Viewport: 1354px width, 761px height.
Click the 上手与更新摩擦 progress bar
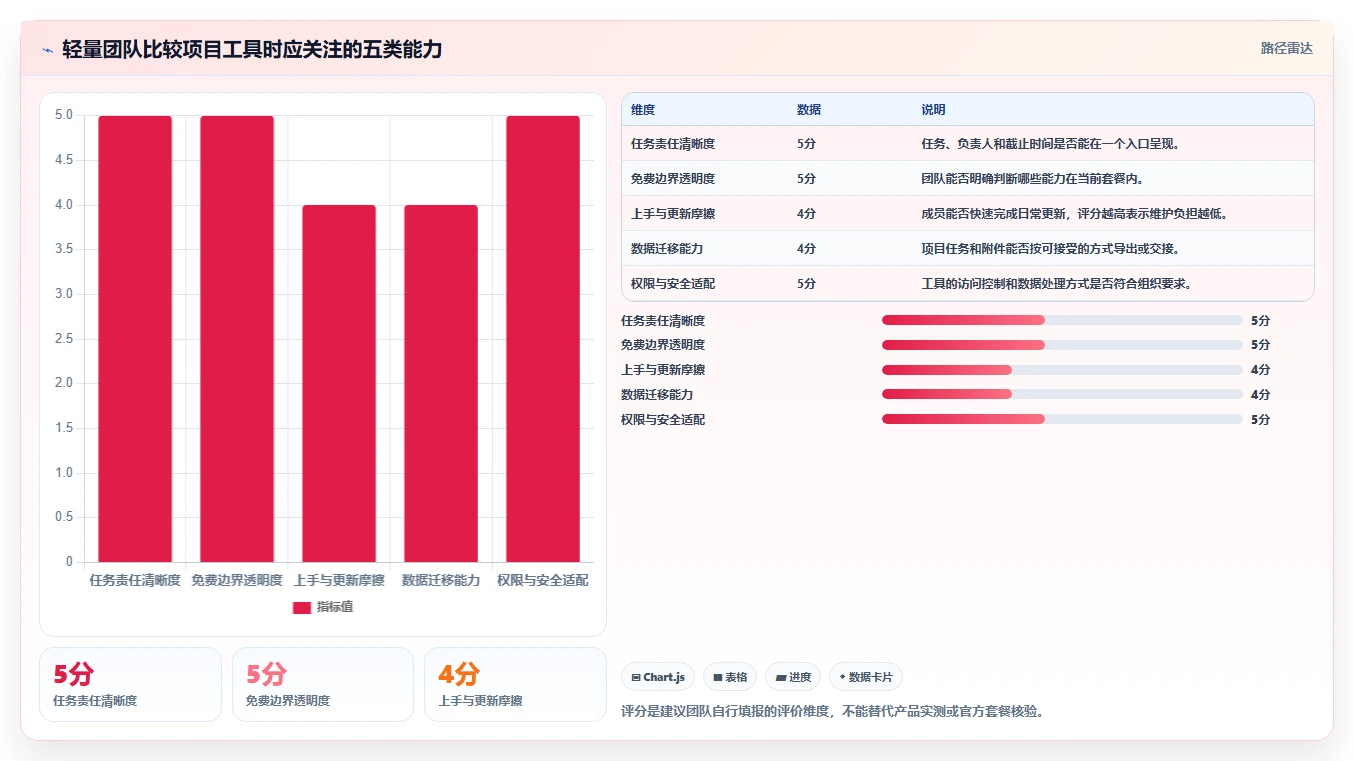point(1062,370)
